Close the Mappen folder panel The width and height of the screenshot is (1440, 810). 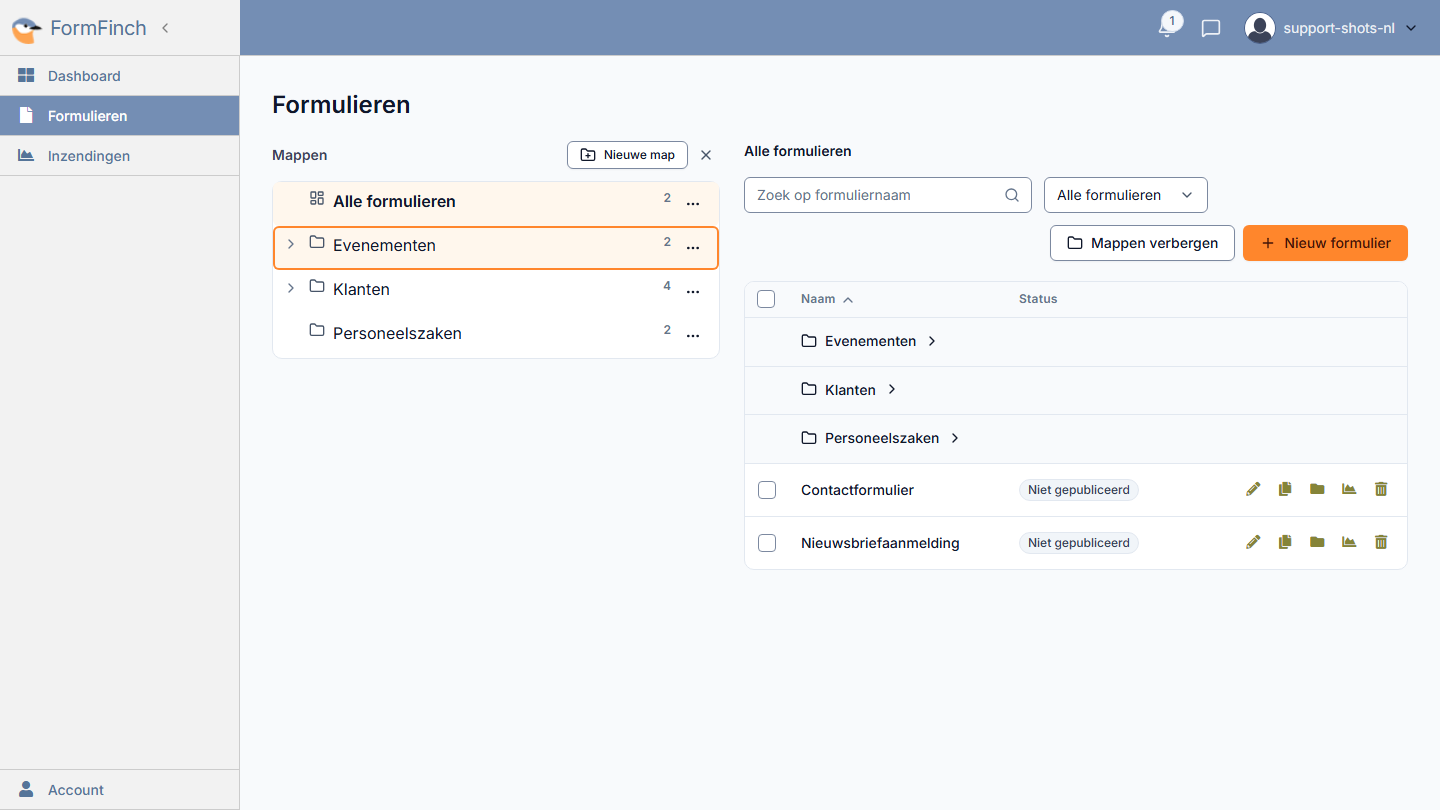pyautogui.click(x=706, y=155)
